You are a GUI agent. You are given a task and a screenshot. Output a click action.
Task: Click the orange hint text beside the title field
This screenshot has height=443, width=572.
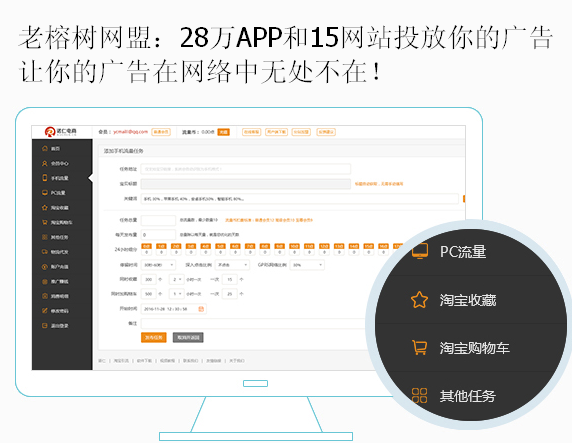pos(379,184)
